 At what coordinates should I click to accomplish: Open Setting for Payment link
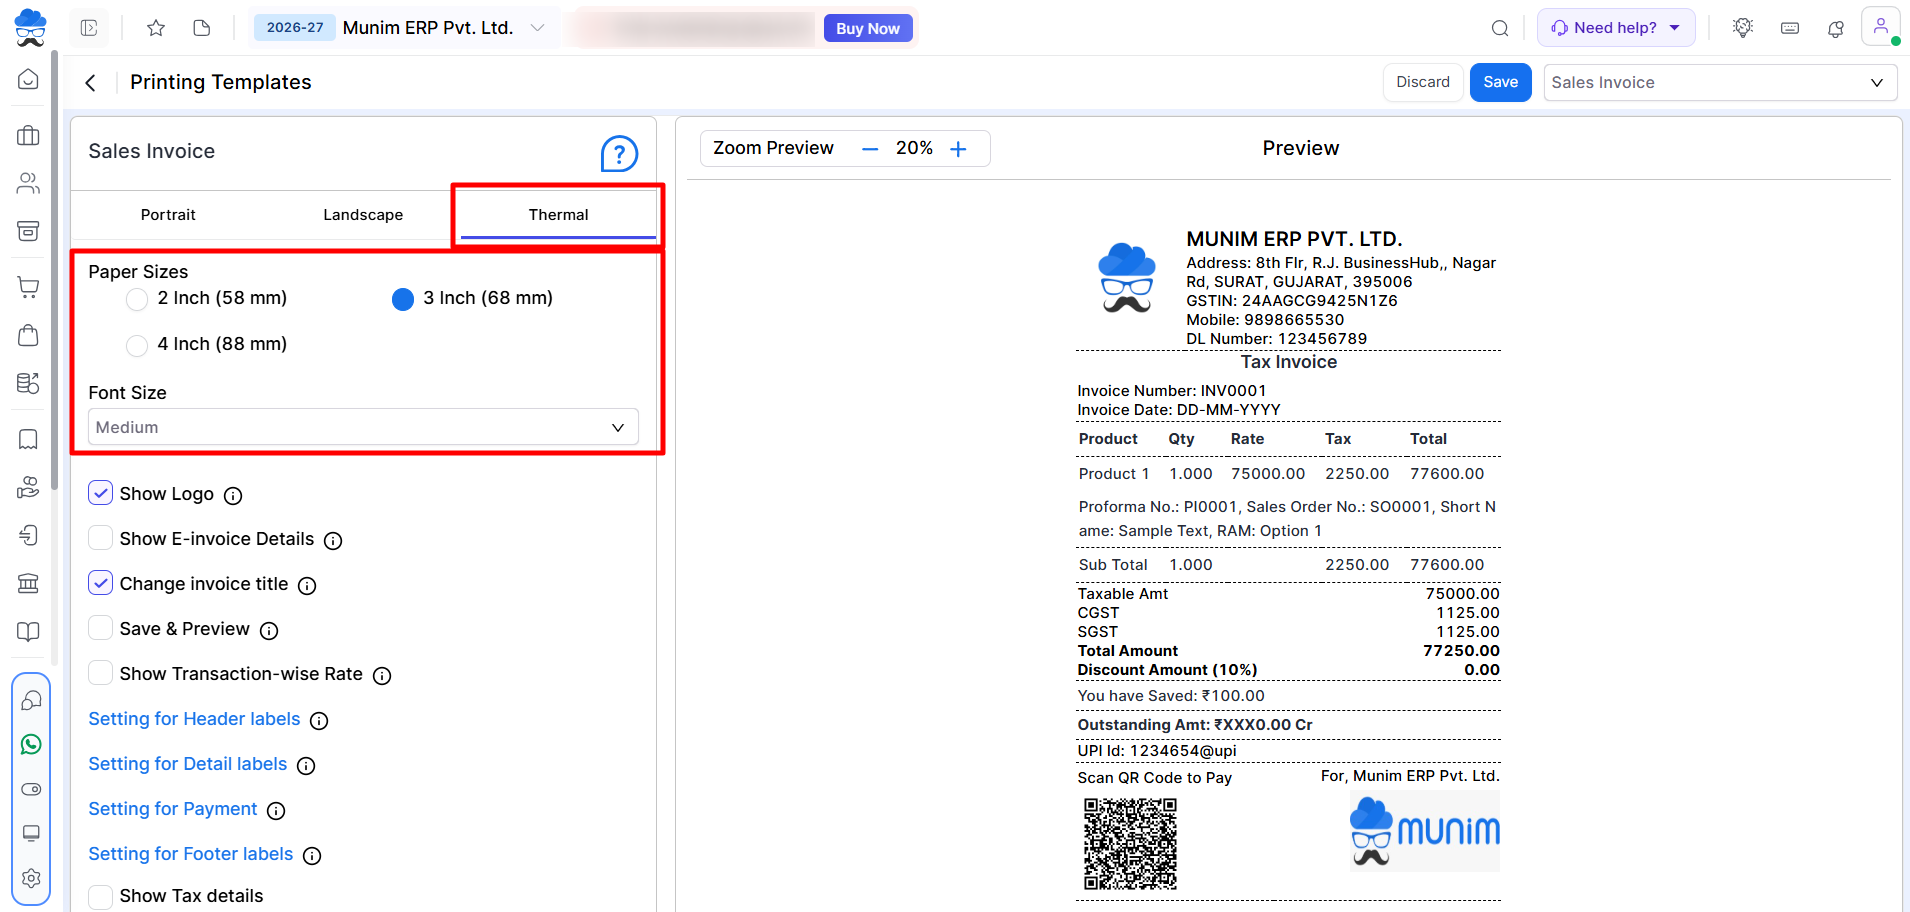click(x=173, y=809)
